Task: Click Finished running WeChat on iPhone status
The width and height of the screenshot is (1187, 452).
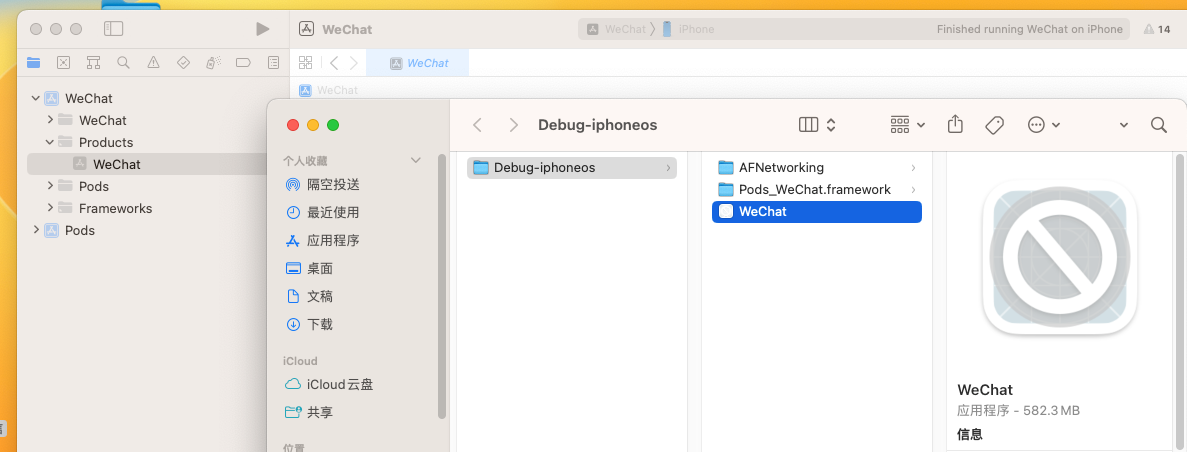Action: pos(1030,30)
